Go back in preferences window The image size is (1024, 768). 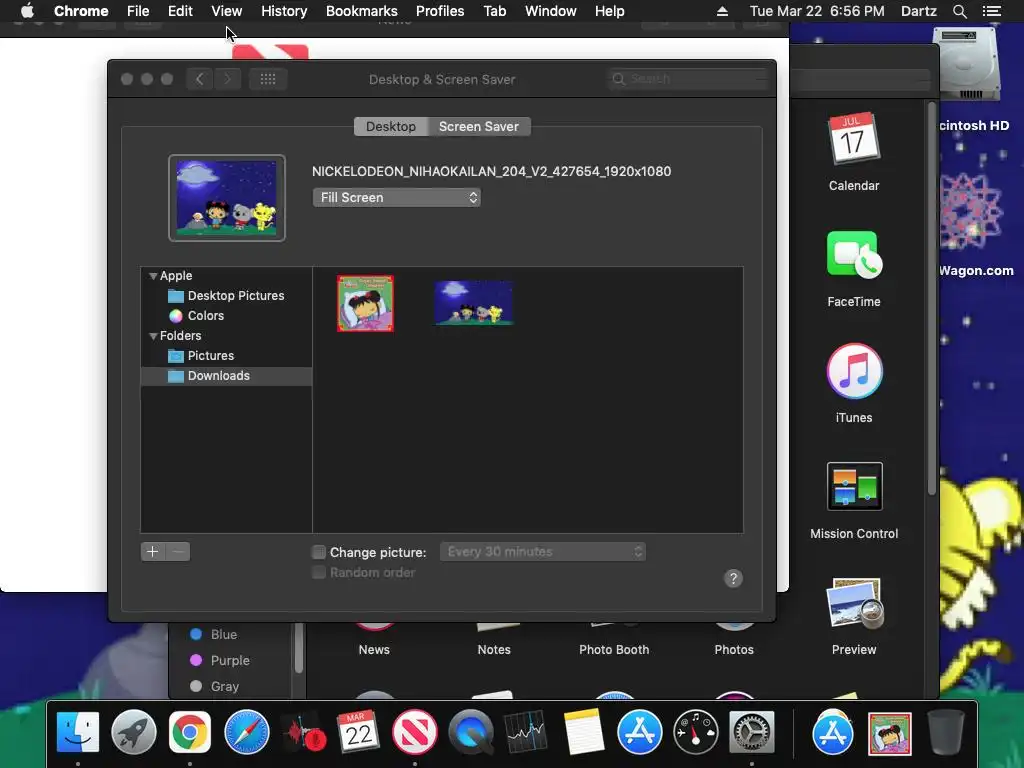[200, 79]
